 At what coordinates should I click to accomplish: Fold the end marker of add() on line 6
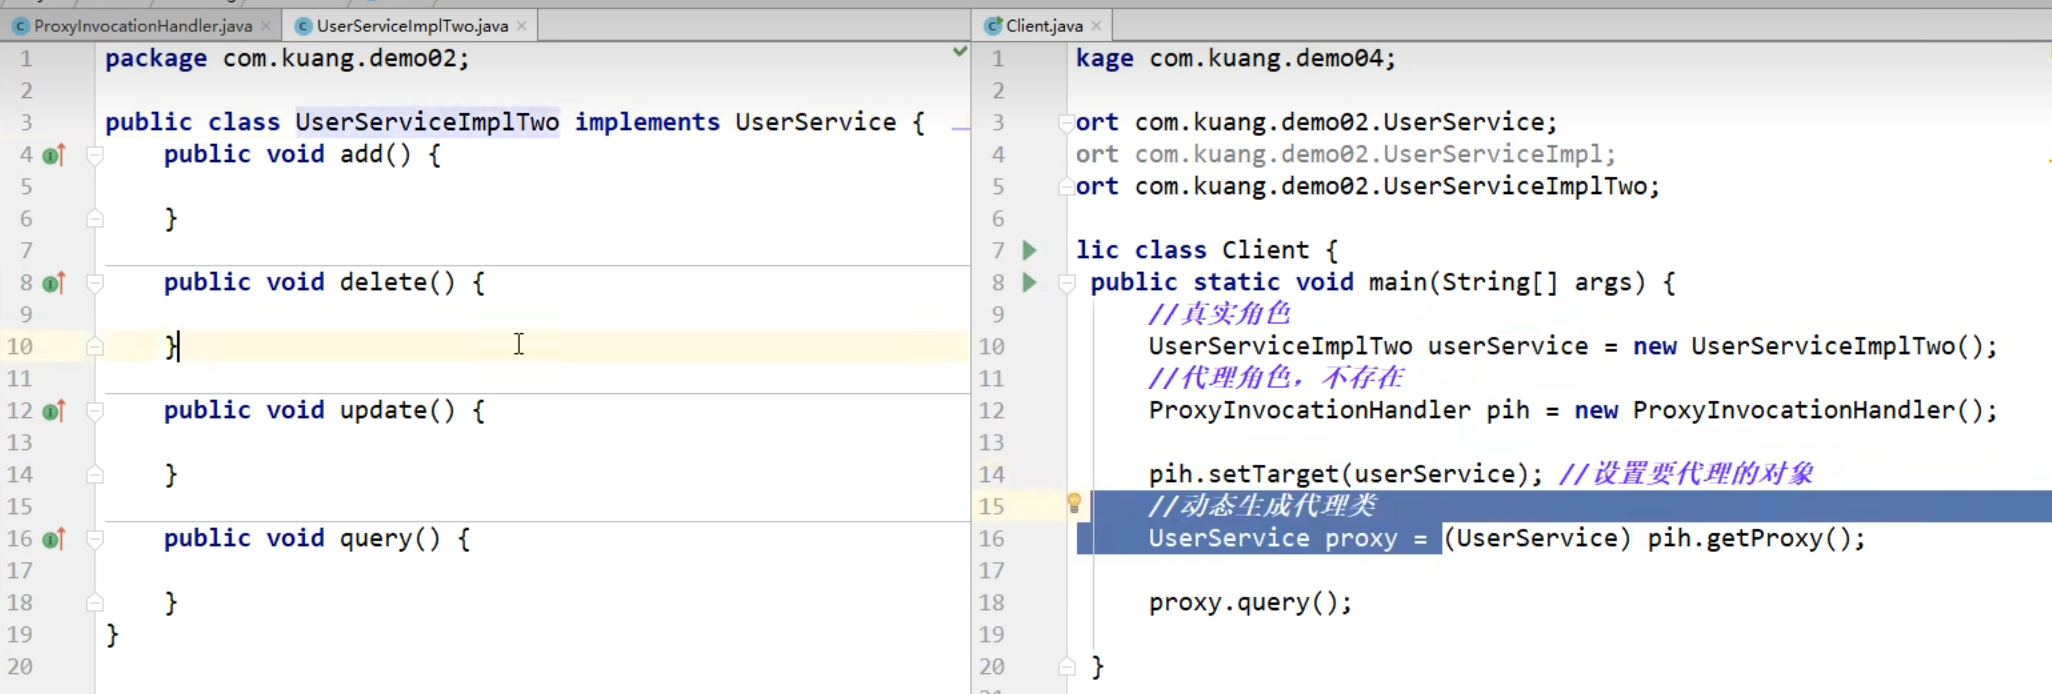coord(95,218)
